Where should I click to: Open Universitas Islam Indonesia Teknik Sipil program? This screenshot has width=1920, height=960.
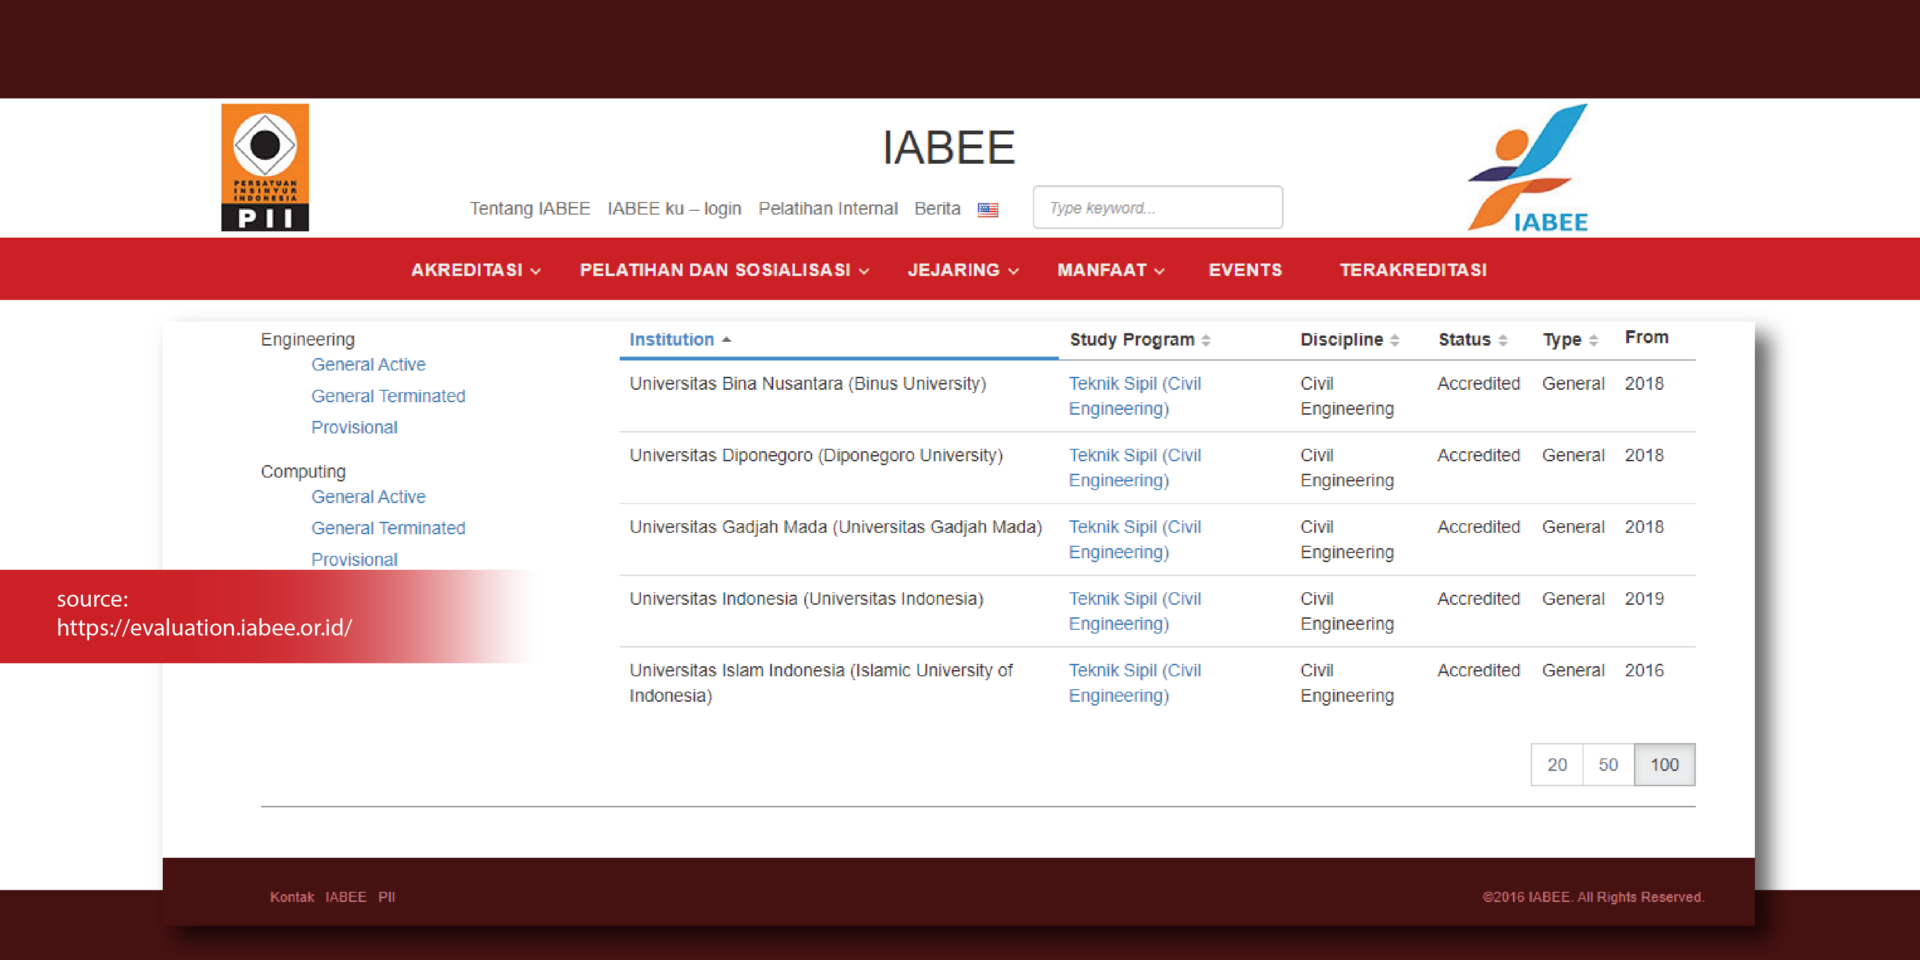pyautogui.click(x=1135, y=683)
